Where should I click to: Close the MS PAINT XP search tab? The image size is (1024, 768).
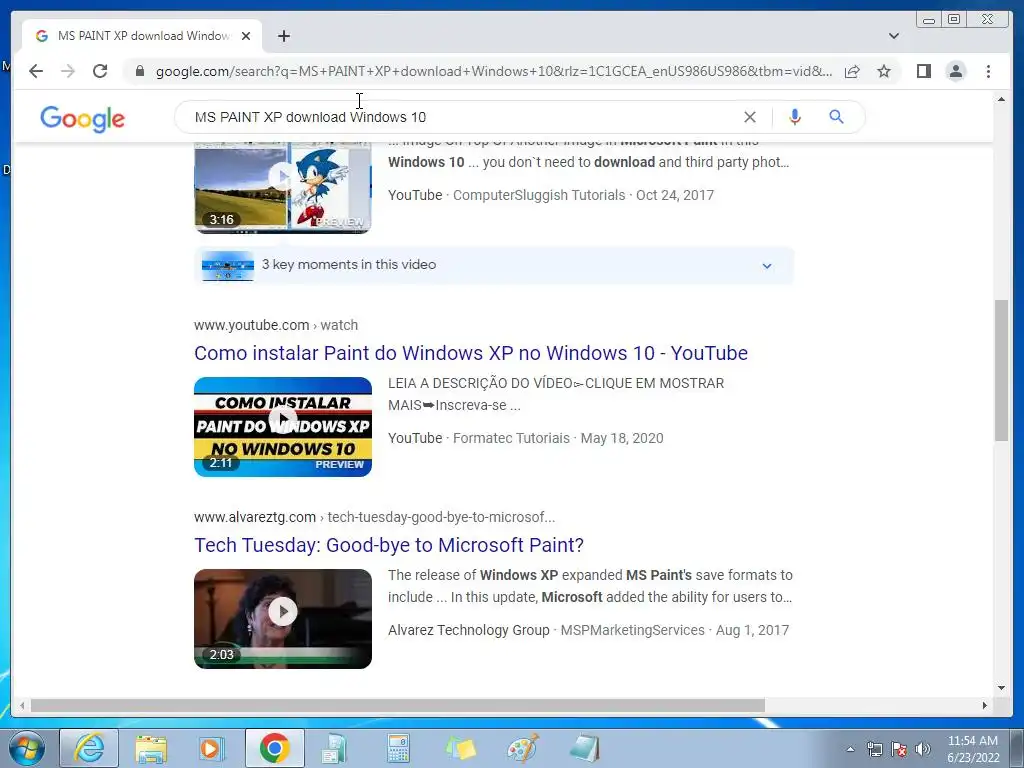(246, 36)
